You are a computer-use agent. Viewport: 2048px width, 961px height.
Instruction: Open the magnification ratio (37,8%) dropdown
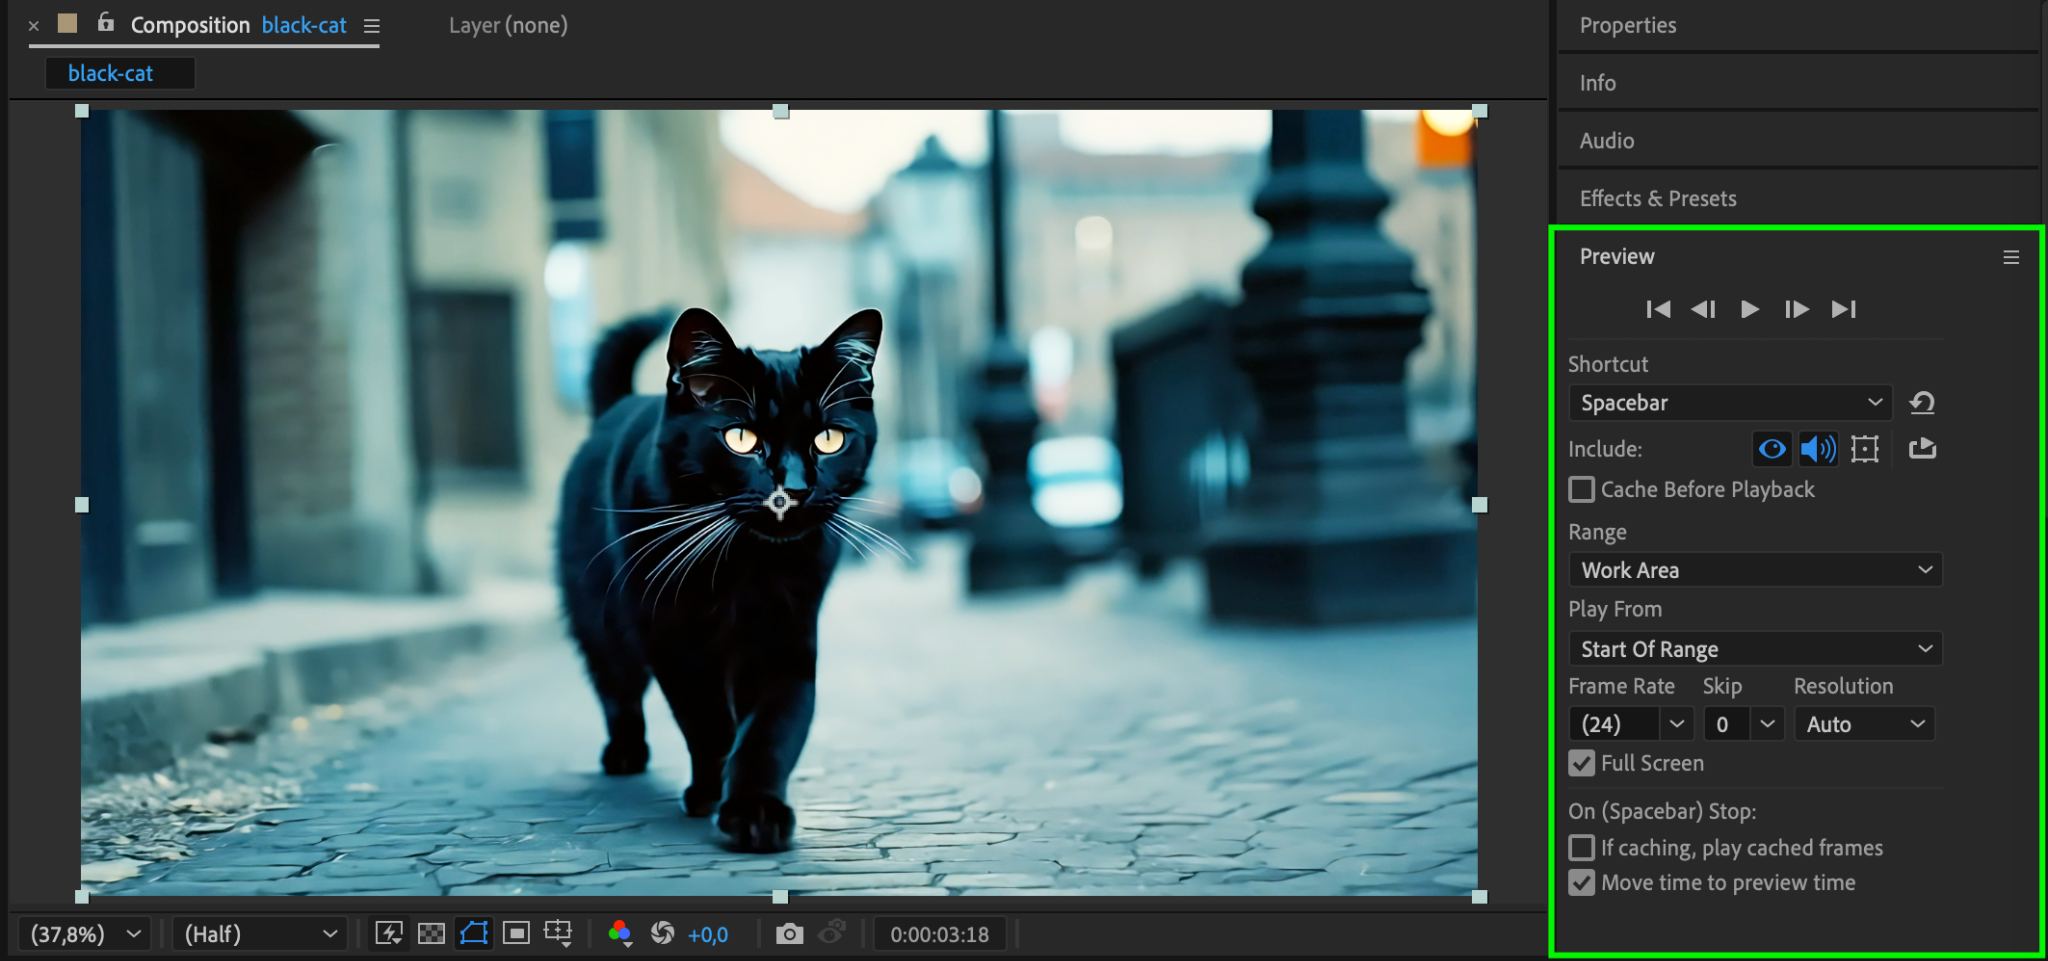85,934
